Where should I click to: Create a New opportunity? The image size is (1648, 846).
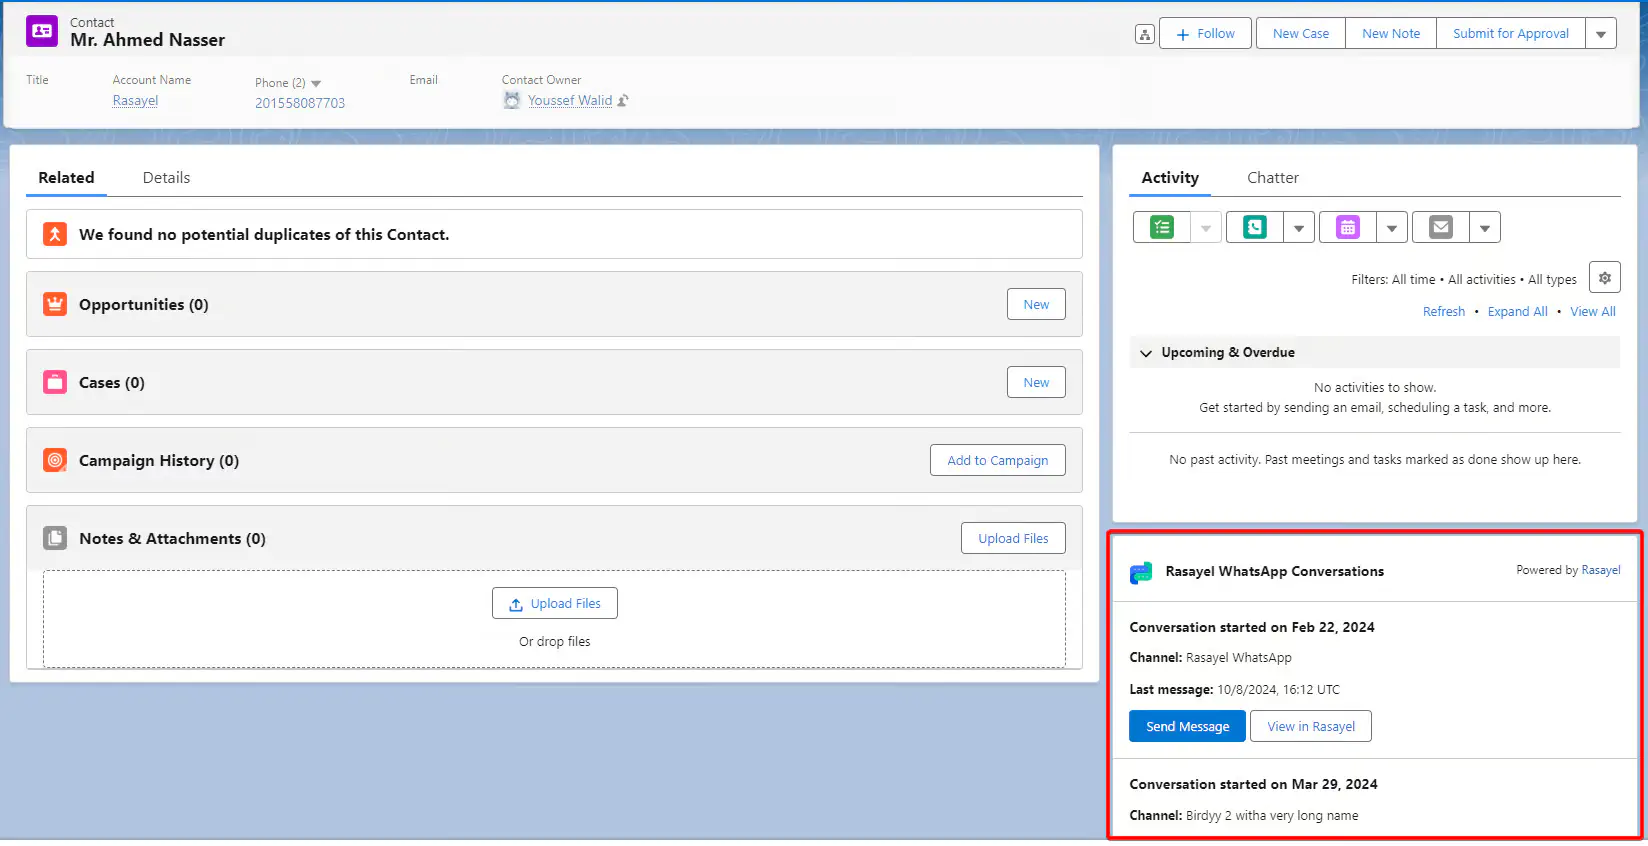(1036, 304)
